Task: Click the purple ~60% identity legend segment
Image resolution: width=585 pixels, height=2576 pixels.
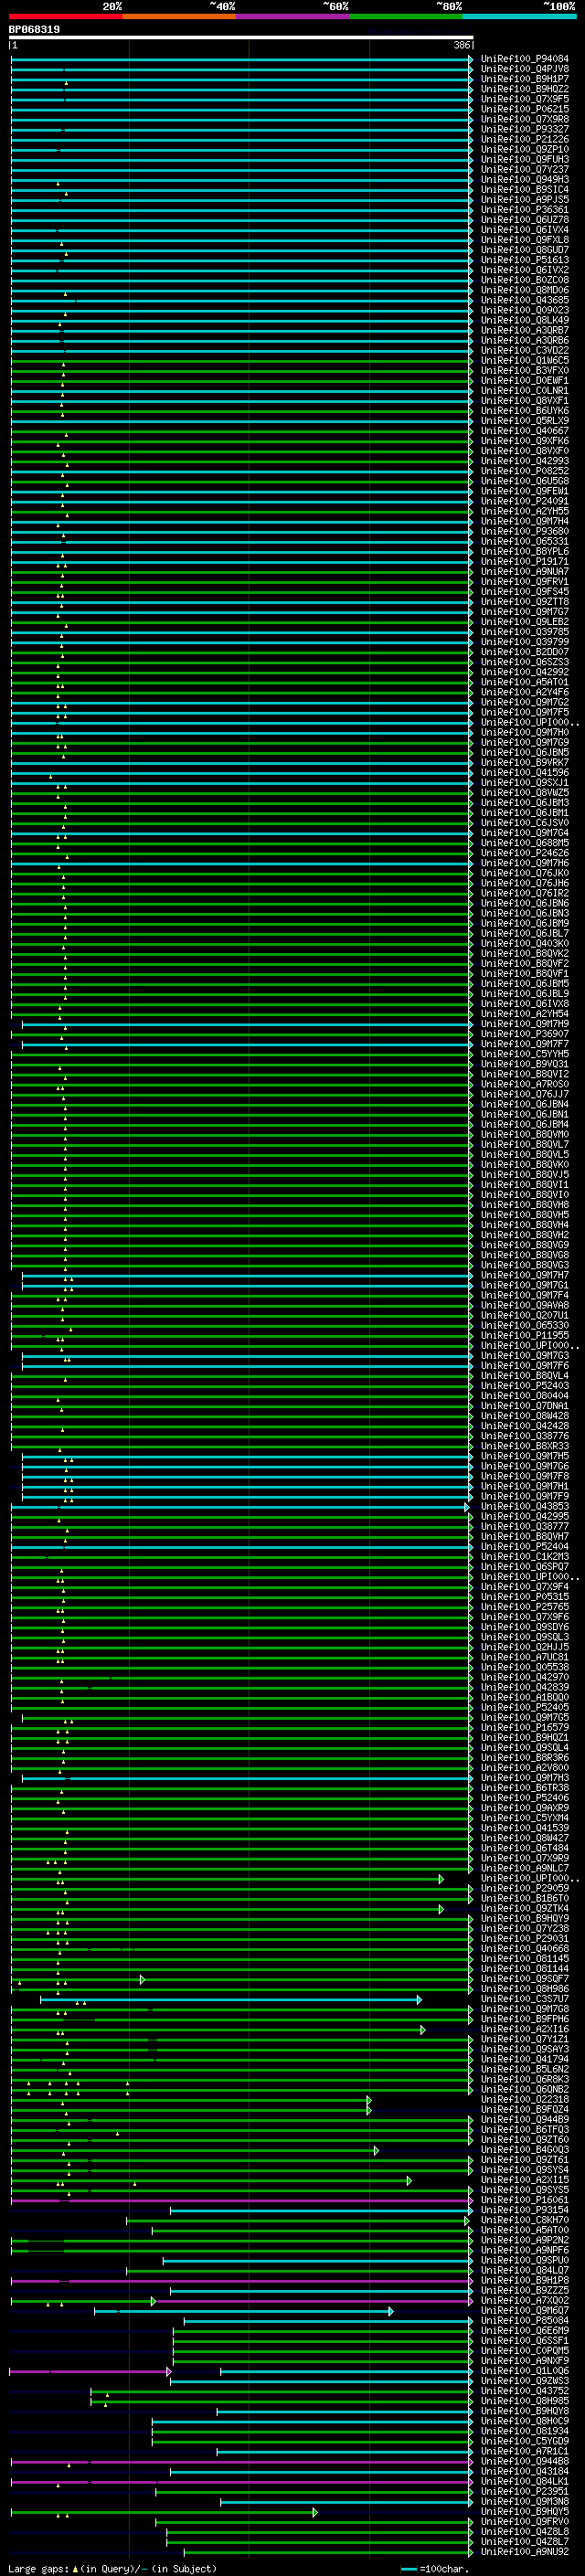Action: coord(292,17)
